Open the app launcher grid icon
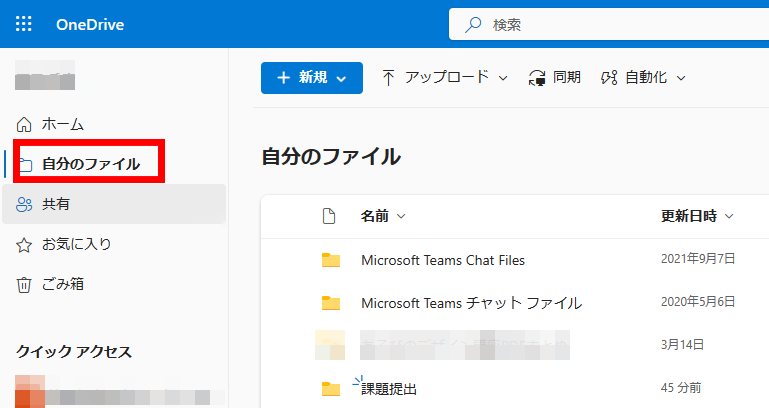Screen dimensions: 769x408 (24, 24)
